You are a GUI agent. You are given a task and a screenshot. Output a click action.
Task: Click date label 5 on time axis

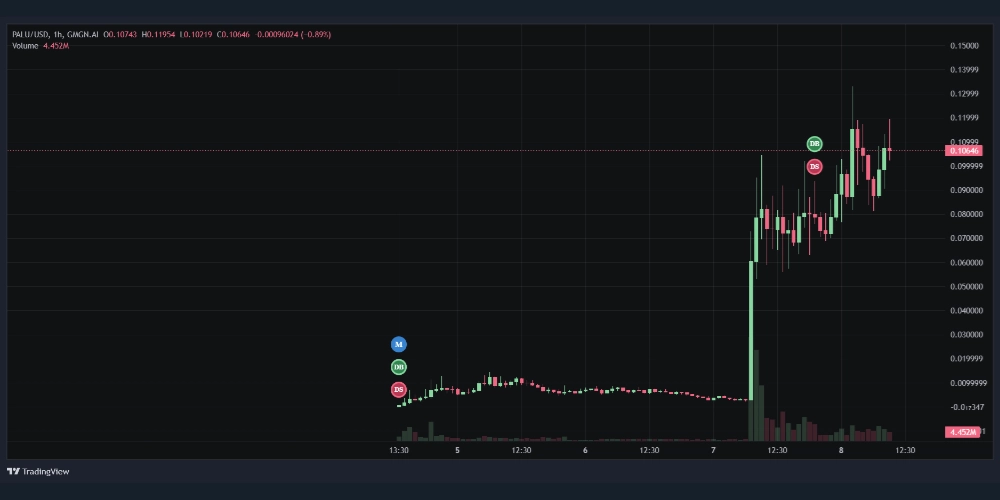[457, 451]
